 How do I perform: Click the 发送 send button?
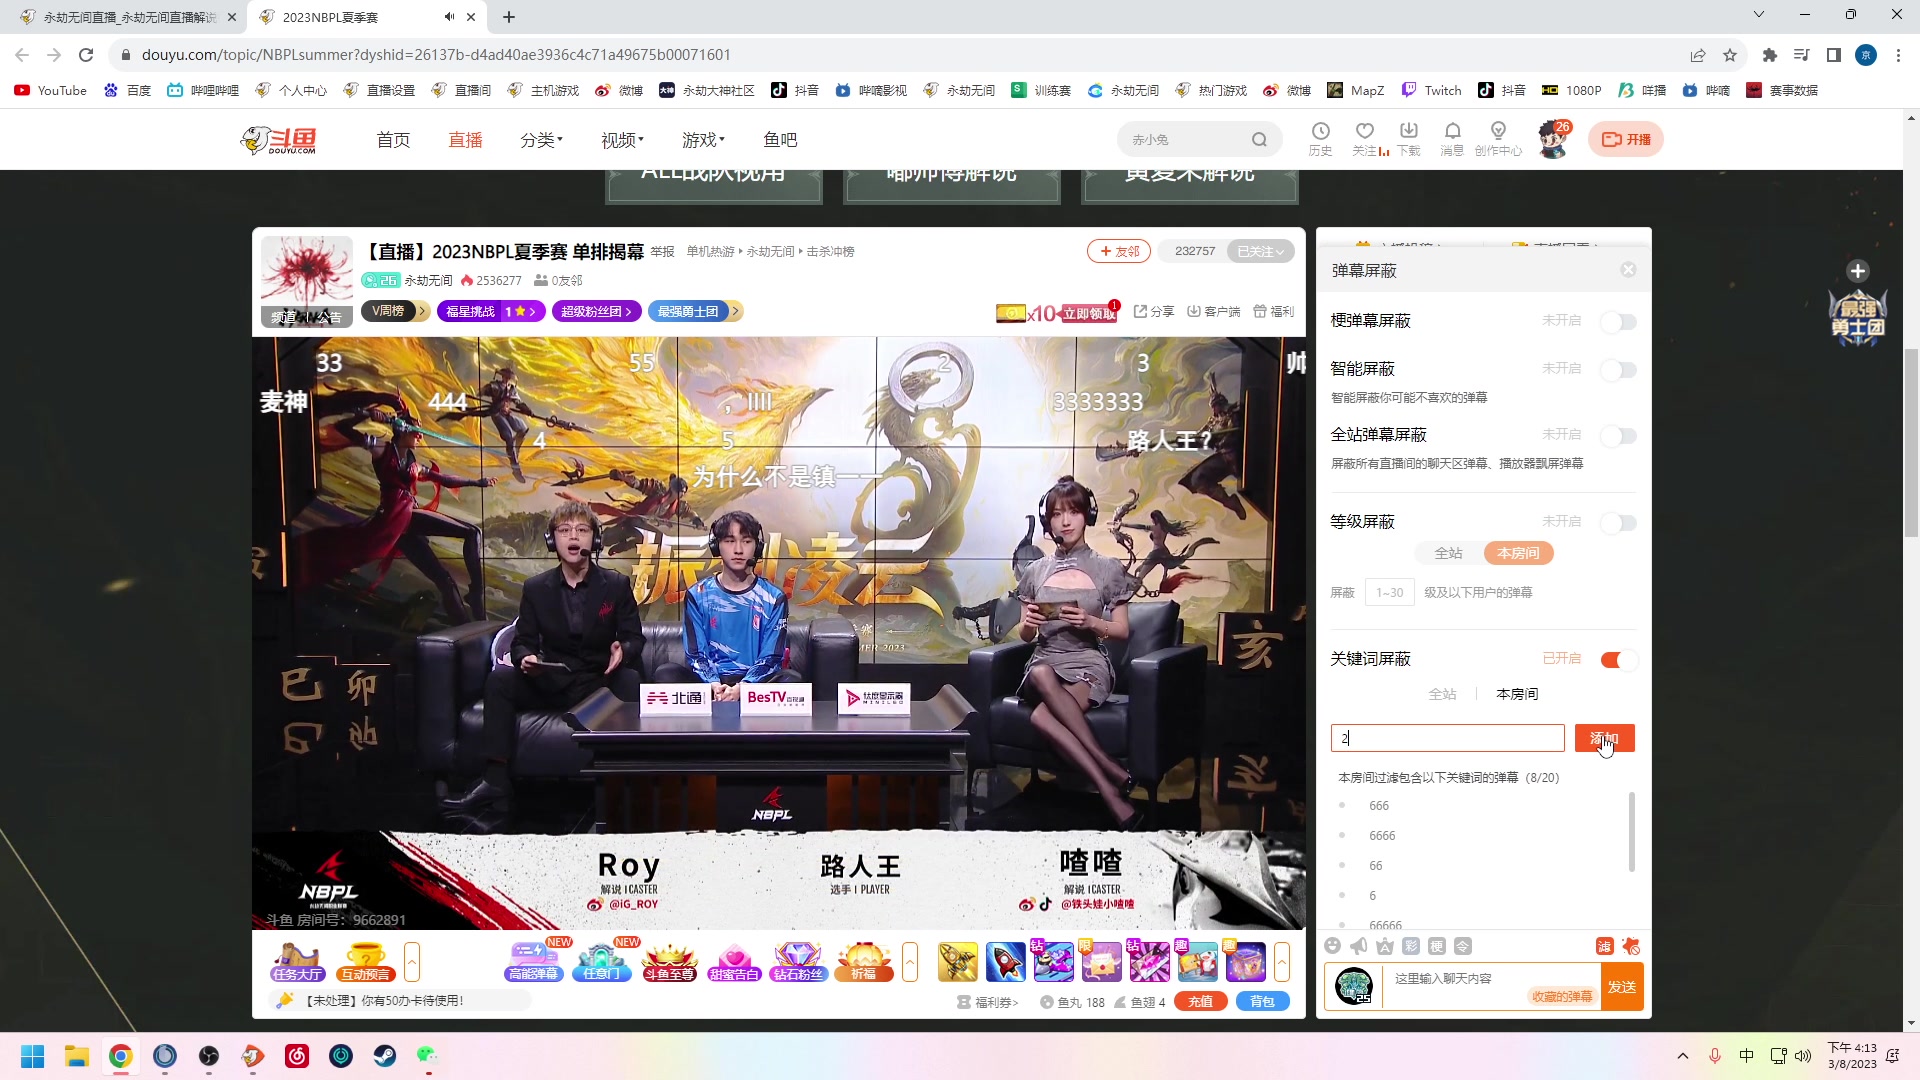click(1619, 986)
